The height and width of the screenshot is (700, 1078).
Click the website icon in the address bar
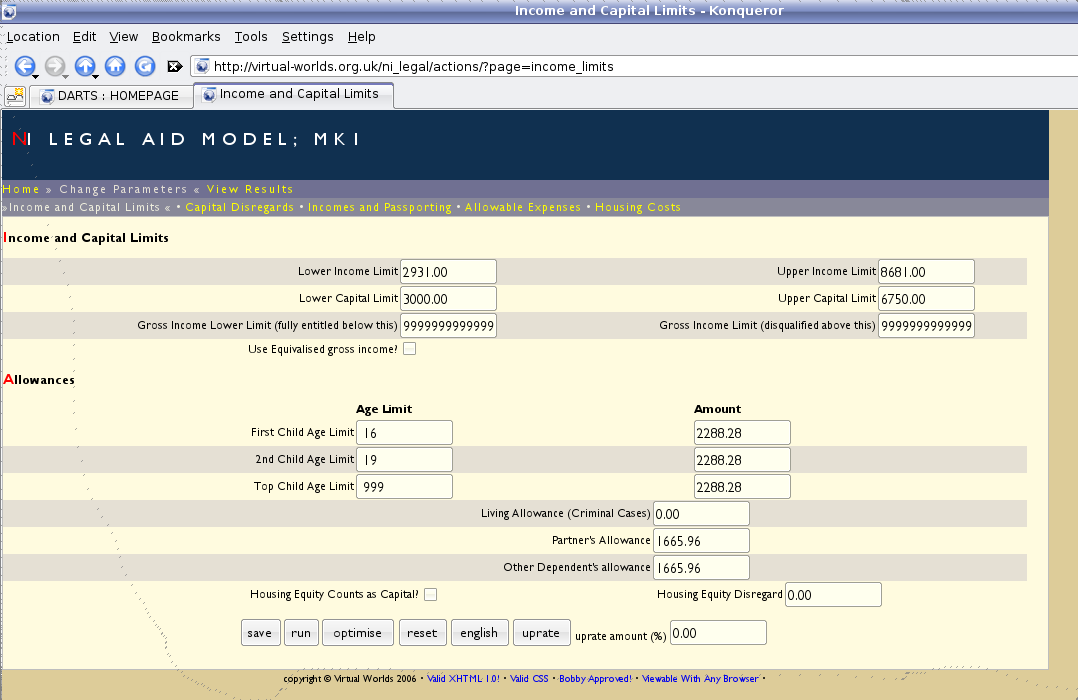202,66
